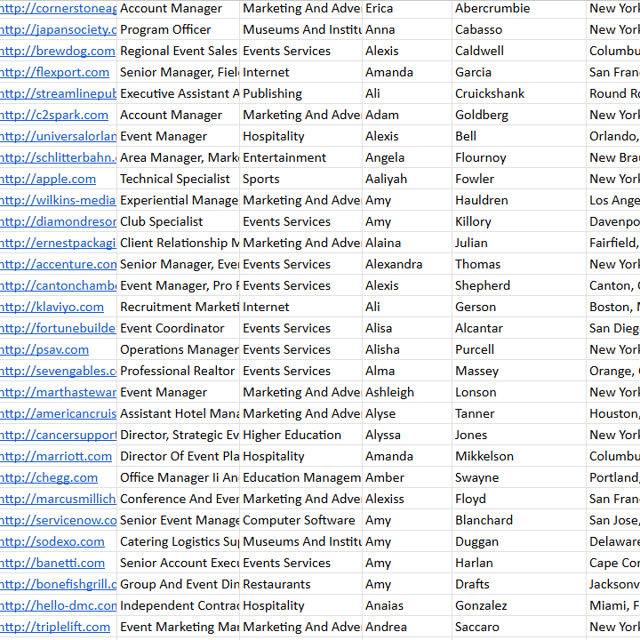
Task: Open the apple.com link
Action: [x=48, y=179]
